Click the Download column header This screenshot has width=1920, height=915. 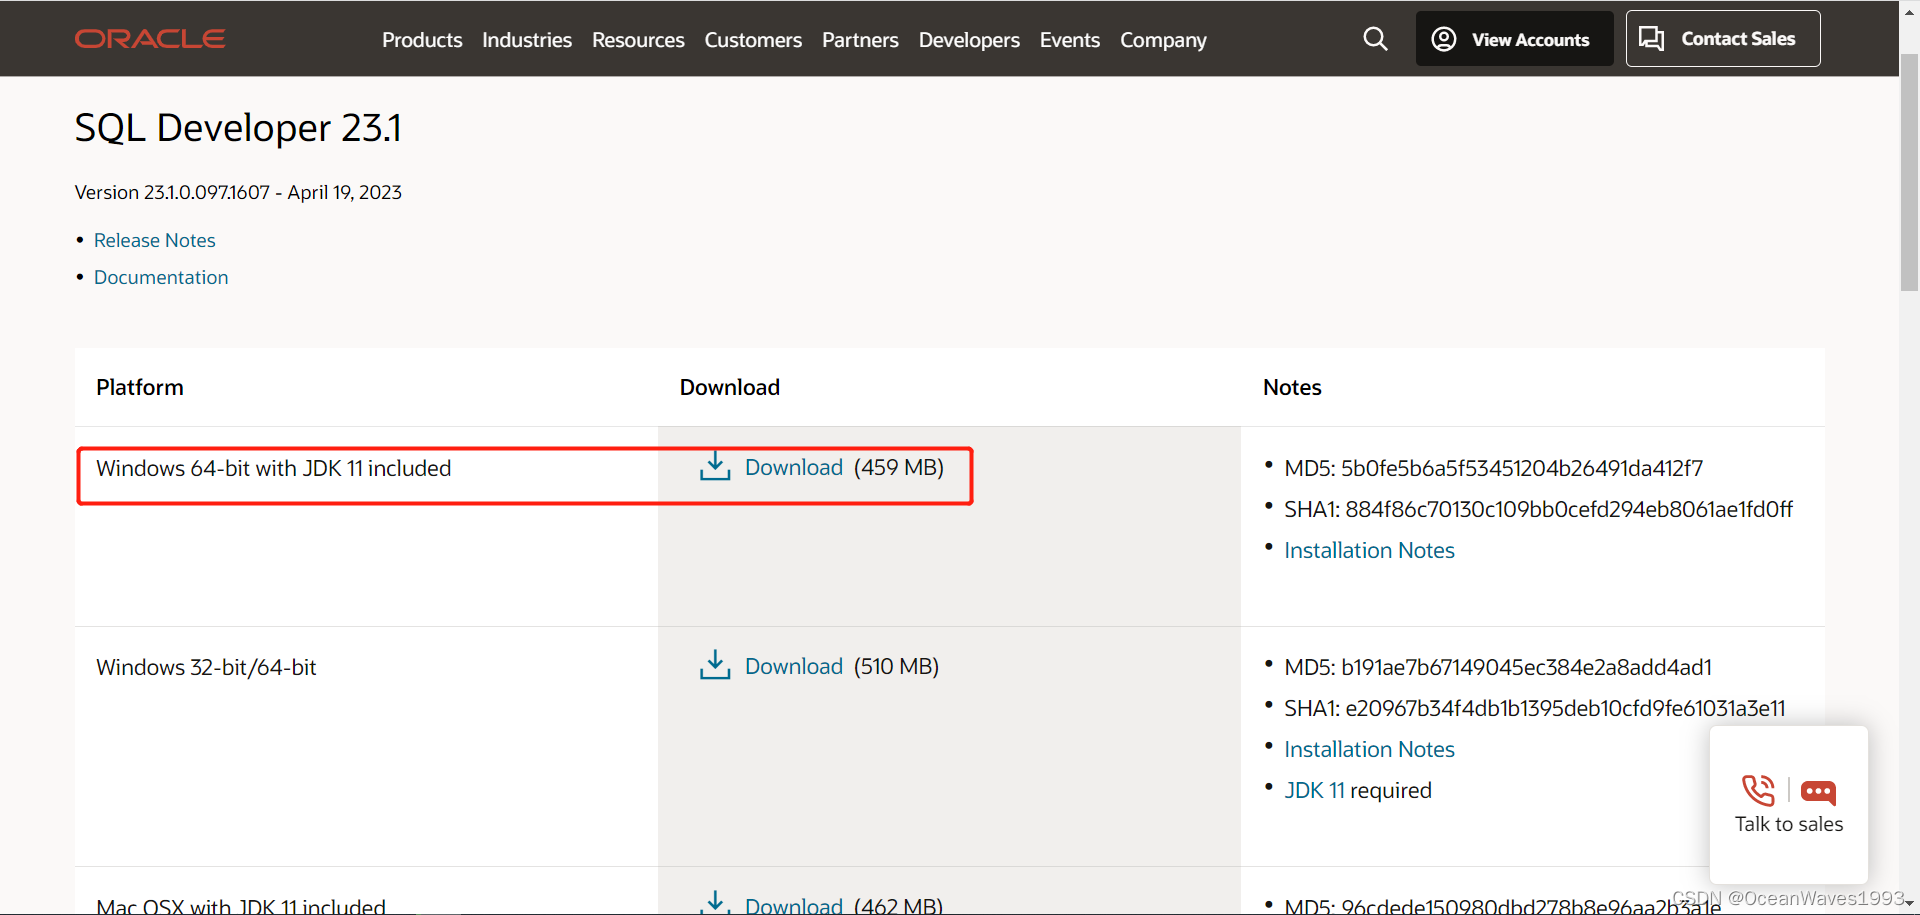tap(730, 387)
